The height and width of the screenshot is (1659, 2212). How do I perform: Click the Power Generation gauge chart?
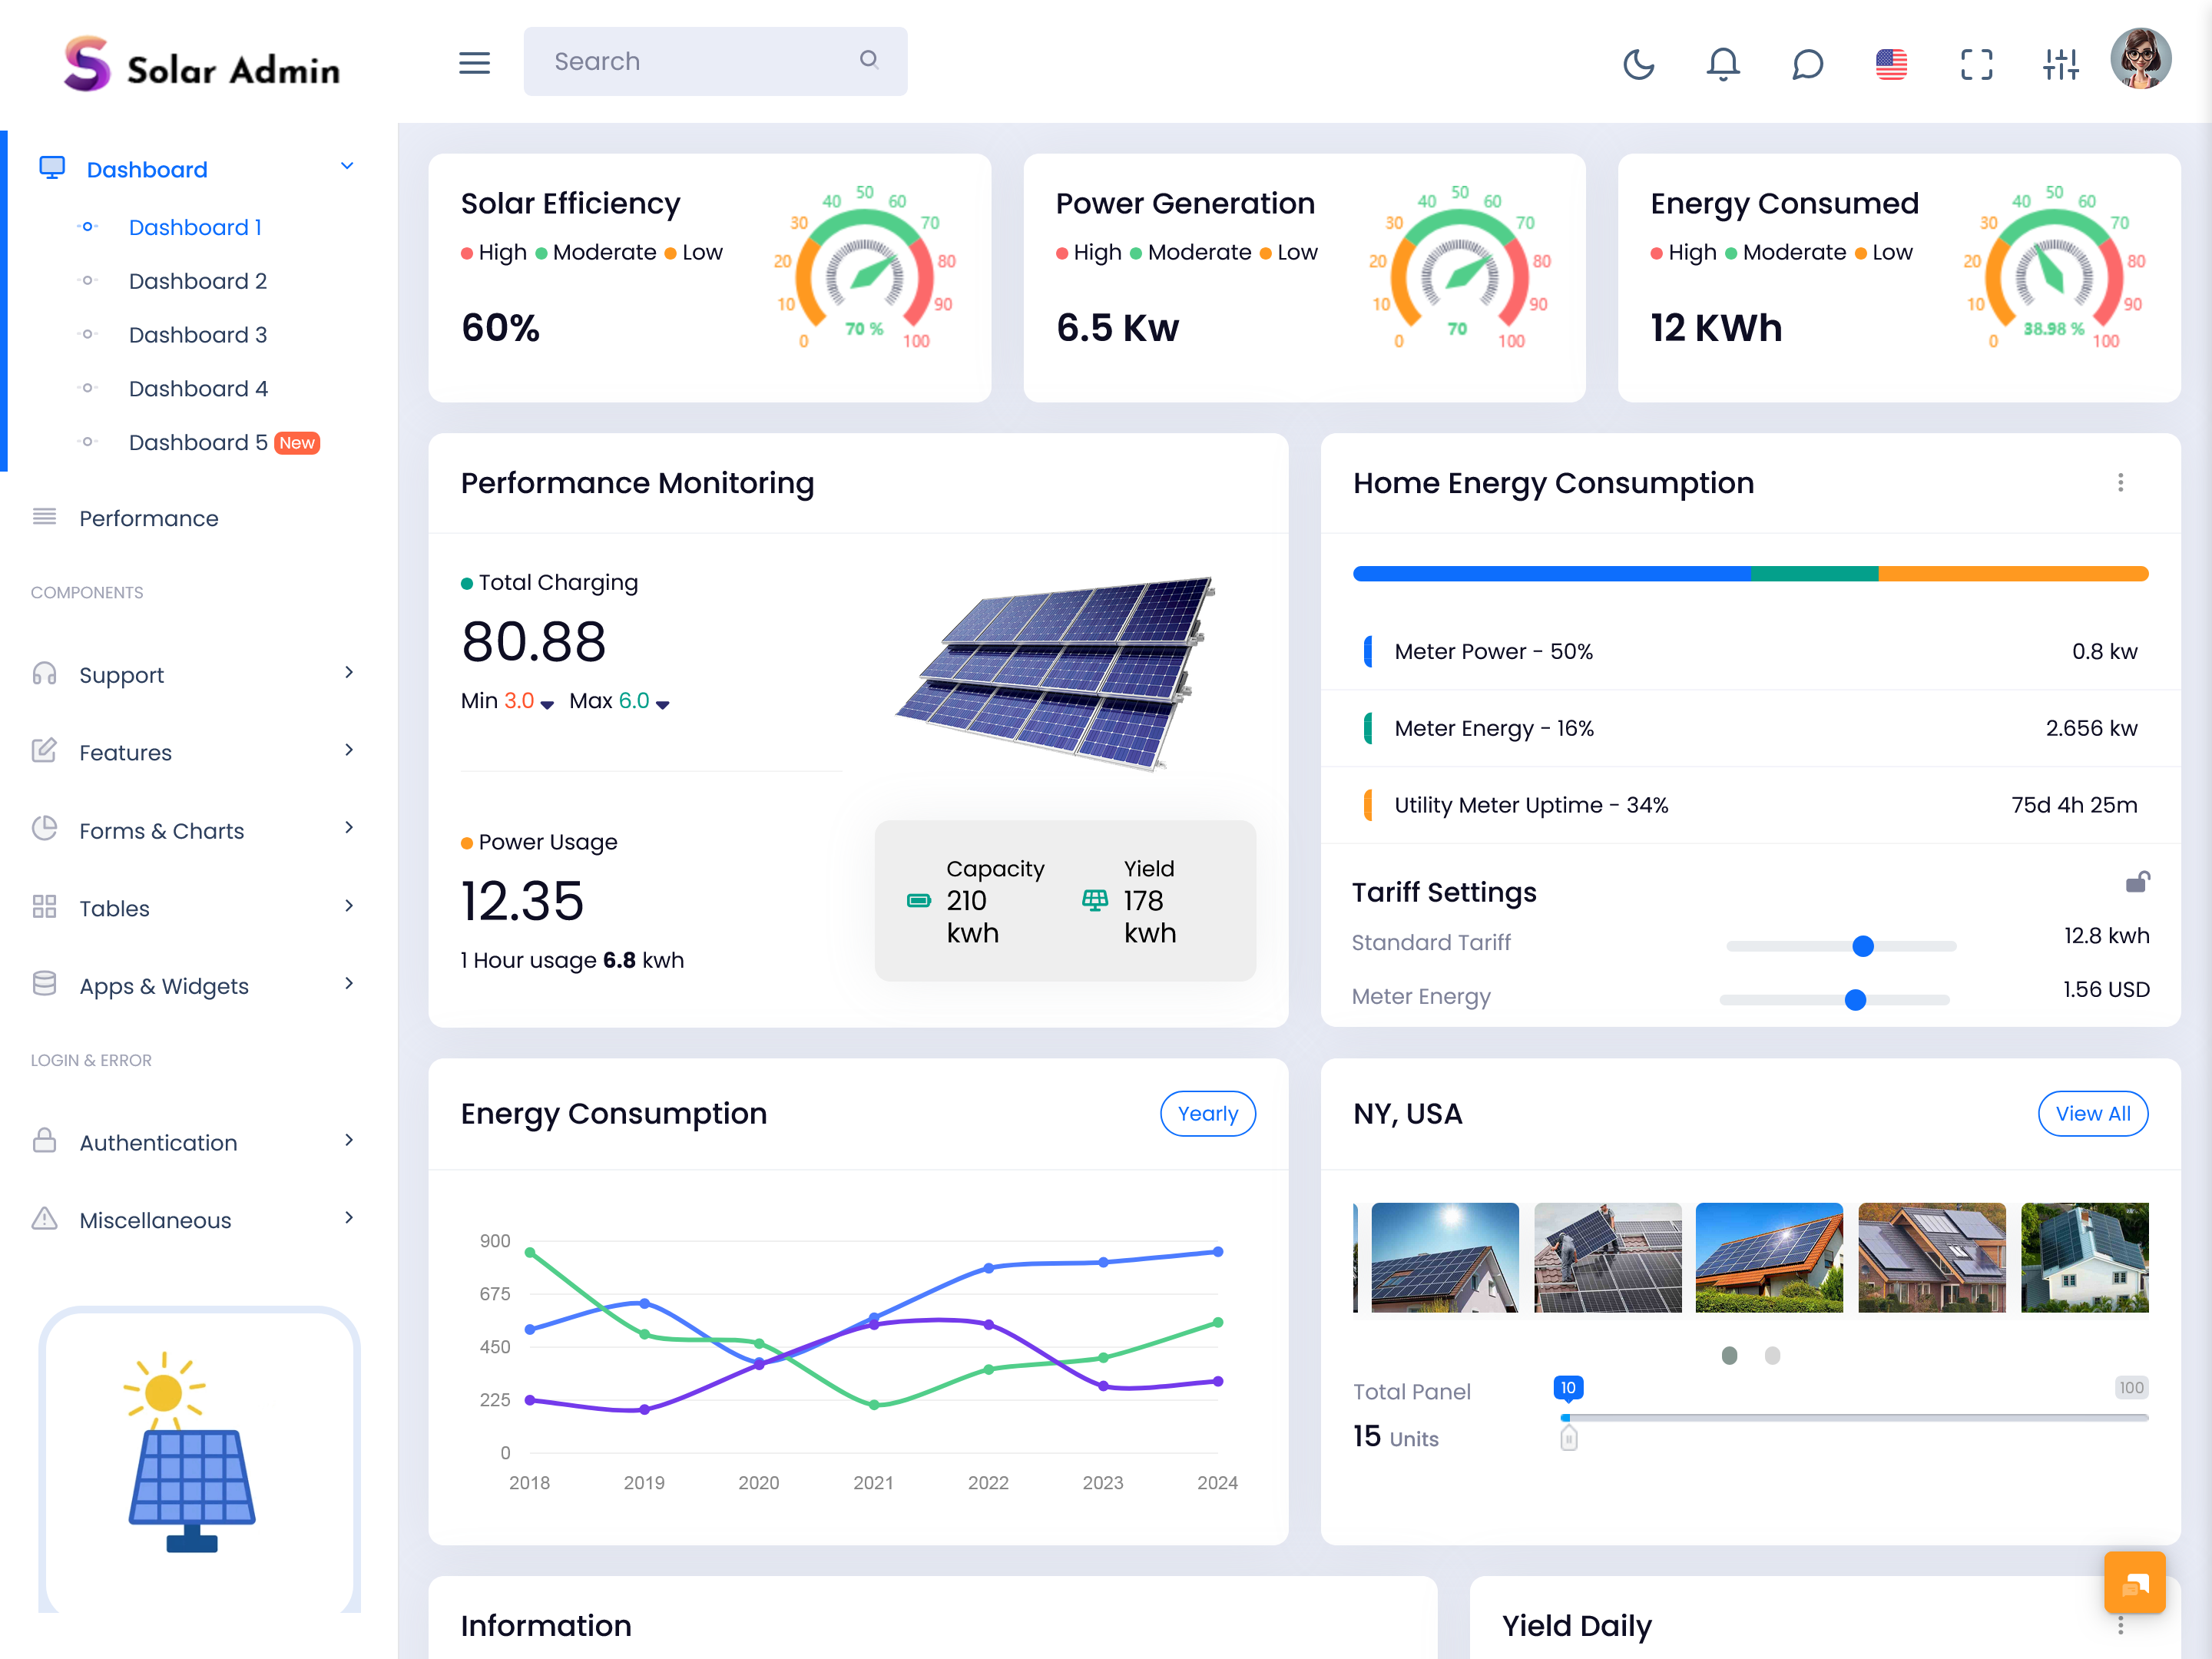click(1459, 268)
